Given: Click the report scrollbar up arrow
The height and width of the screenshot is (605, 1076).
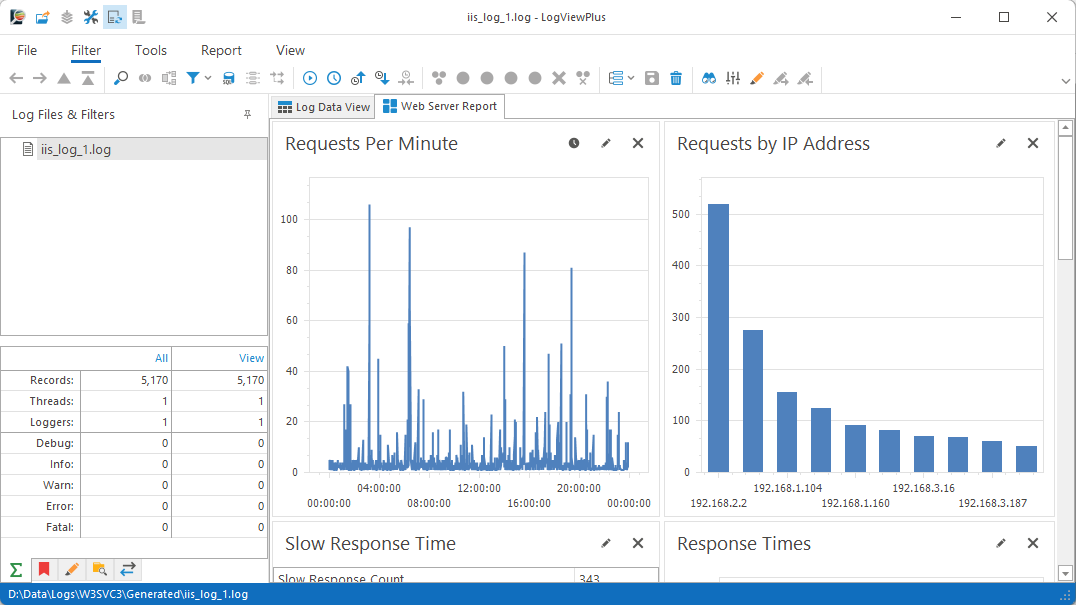Looking at the screenshot, I should pos(1065,128).
